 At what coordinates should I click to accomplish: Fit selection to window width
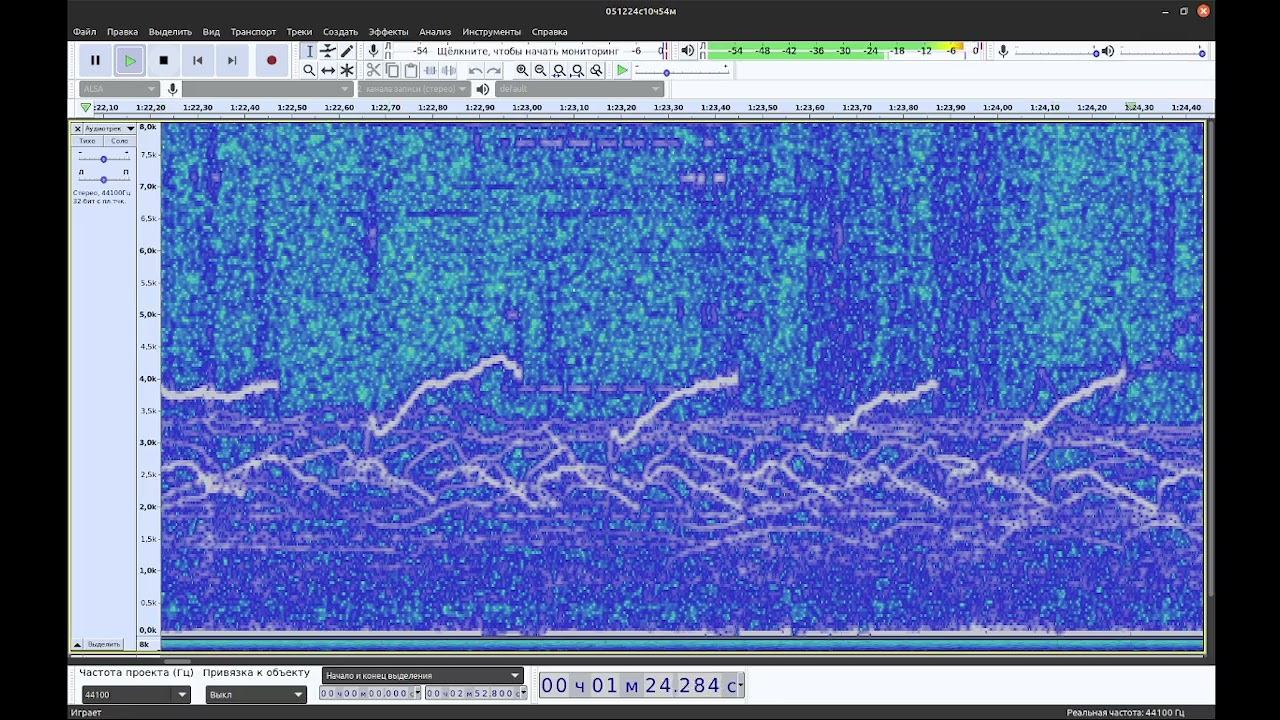coord(560,70)
